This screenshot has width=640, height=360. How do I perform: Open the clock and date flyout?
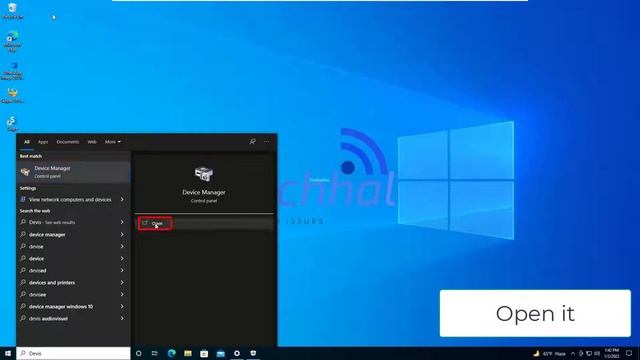pos(611,353)
